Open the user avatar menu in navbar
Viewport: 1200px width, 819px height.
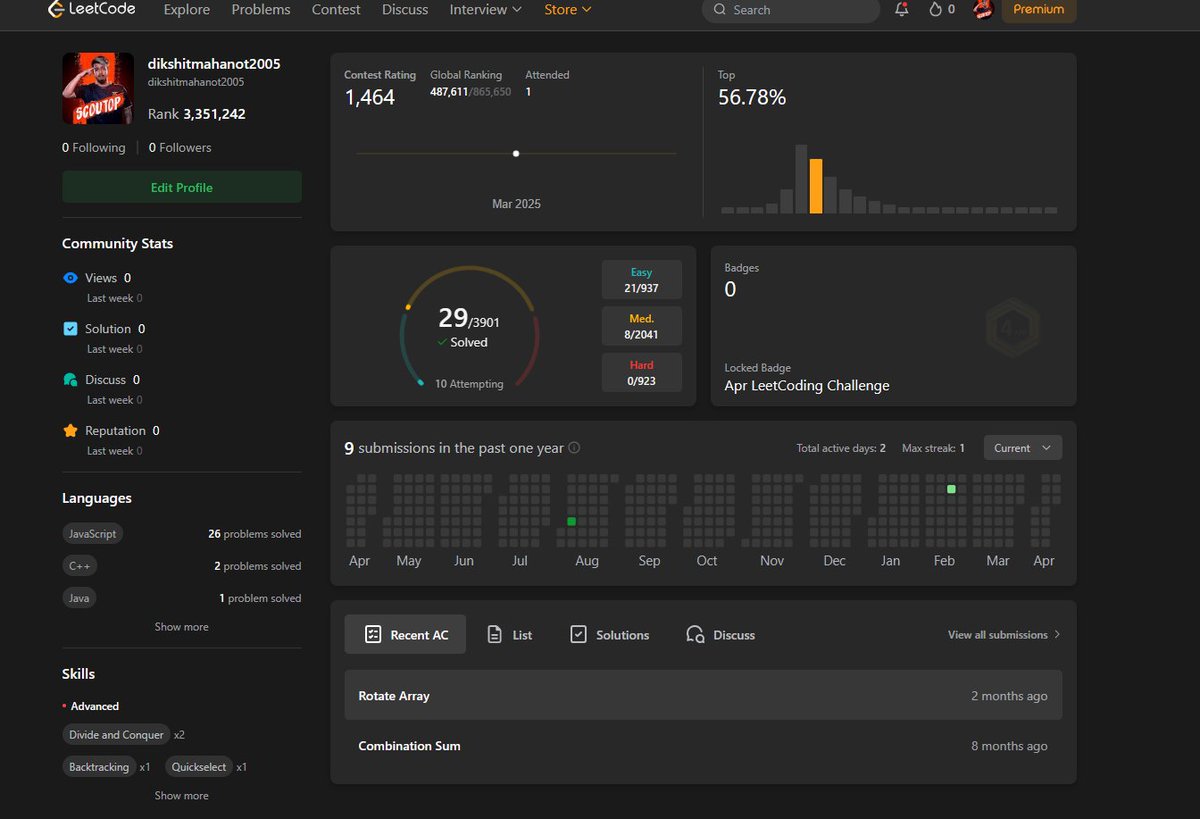point(983,10)
